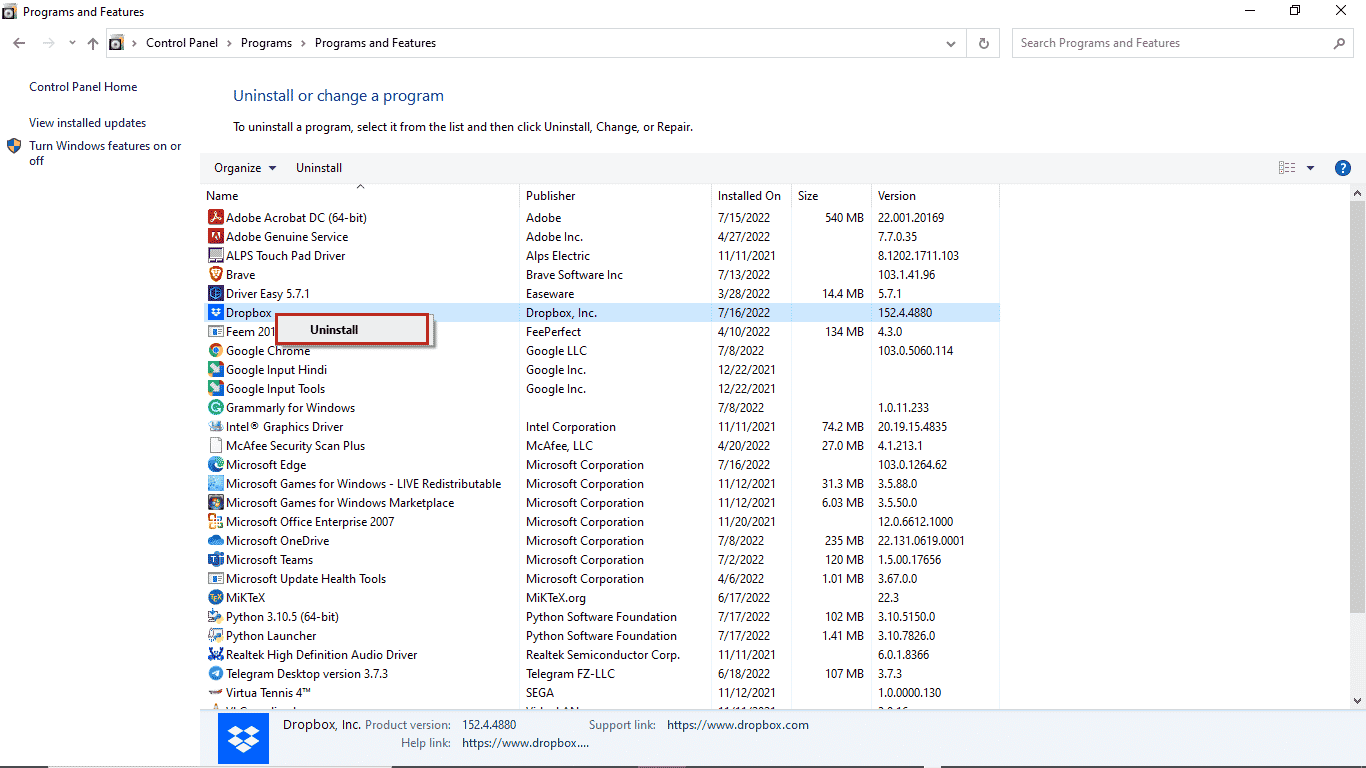Click the ALPS Touch Pad Driver icon
Viewport: 1366px width, 768px height.
[215, 255]
